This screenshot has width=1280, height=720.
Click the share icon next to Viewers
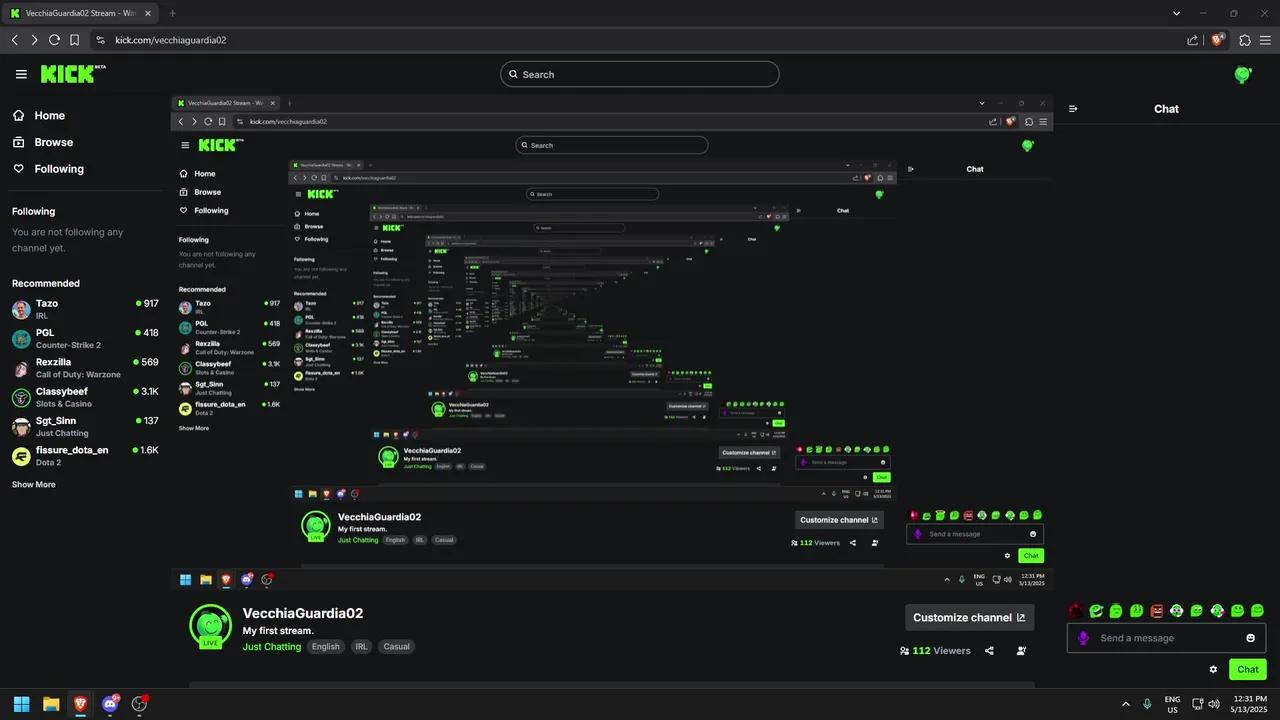[x=989, y=651]
